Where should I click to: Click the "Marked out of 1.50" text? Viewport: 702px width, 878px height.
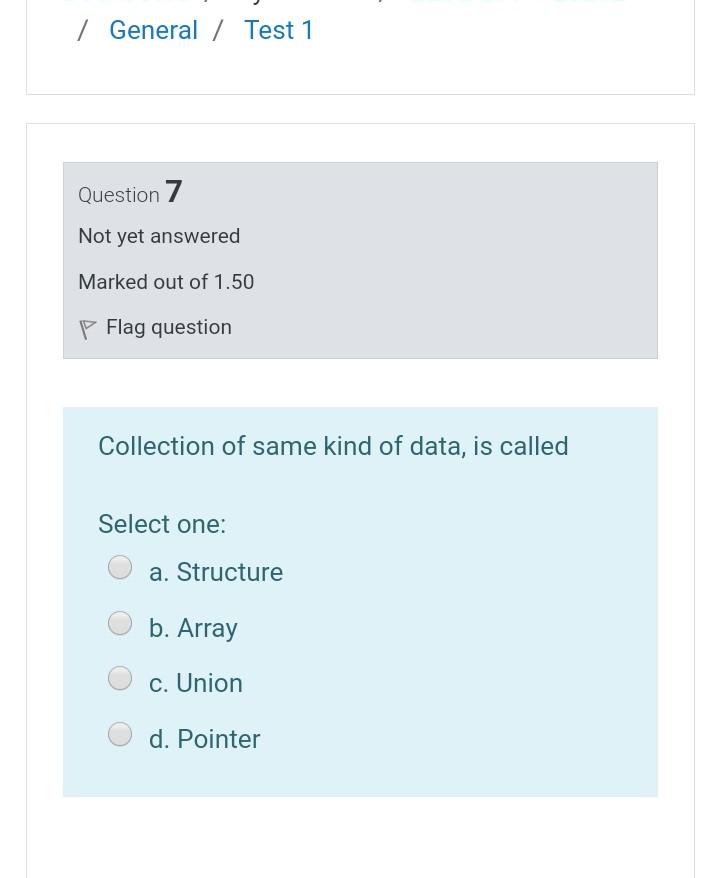click(x=166, y=282)
